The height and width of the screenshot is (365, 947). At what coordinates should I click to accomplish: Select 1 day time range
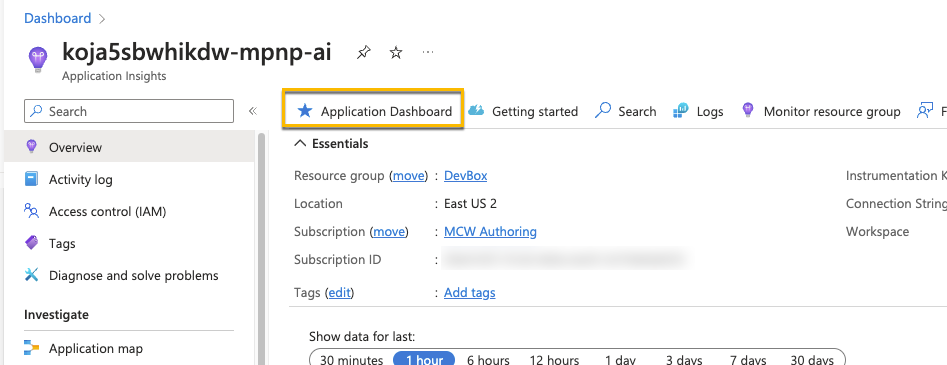coord(620,360)
